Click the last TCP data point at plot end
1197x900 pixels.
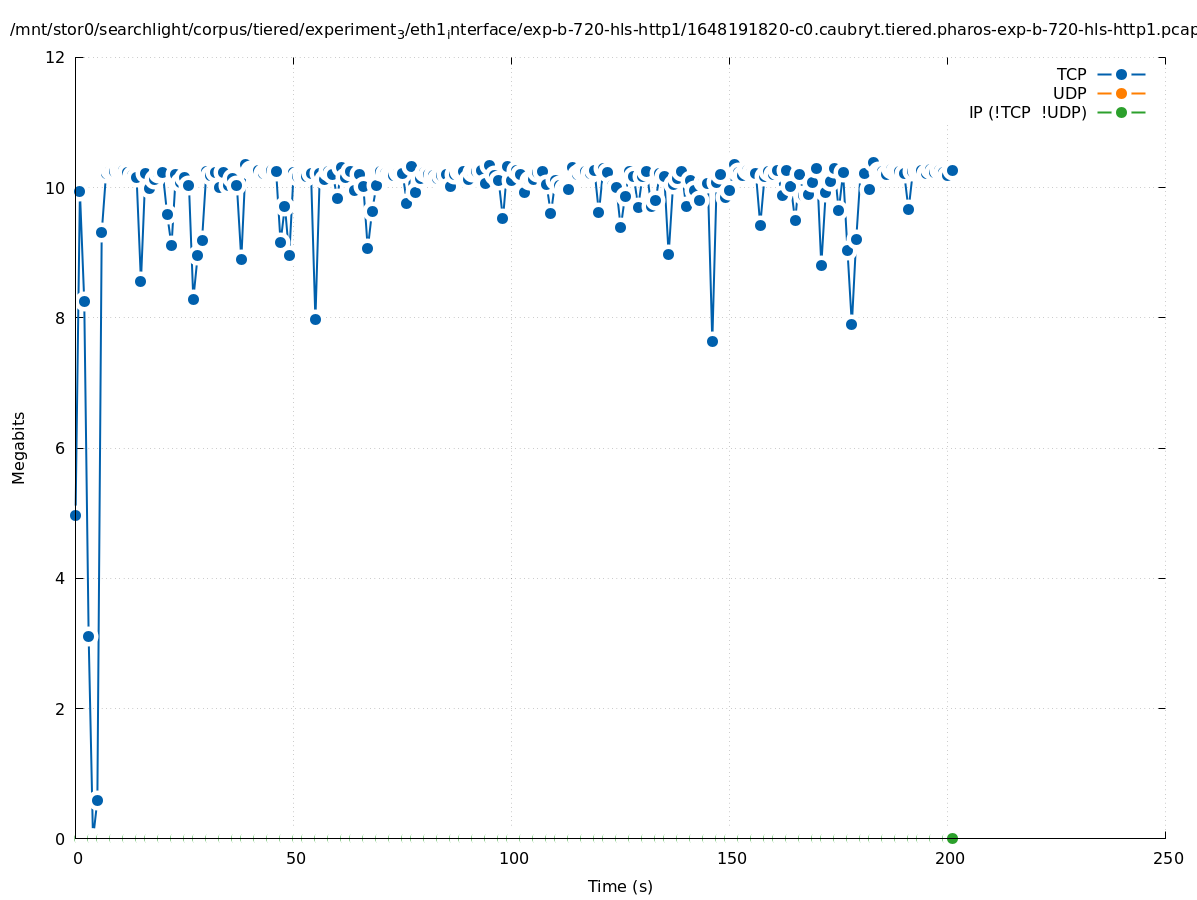(952, 170)
